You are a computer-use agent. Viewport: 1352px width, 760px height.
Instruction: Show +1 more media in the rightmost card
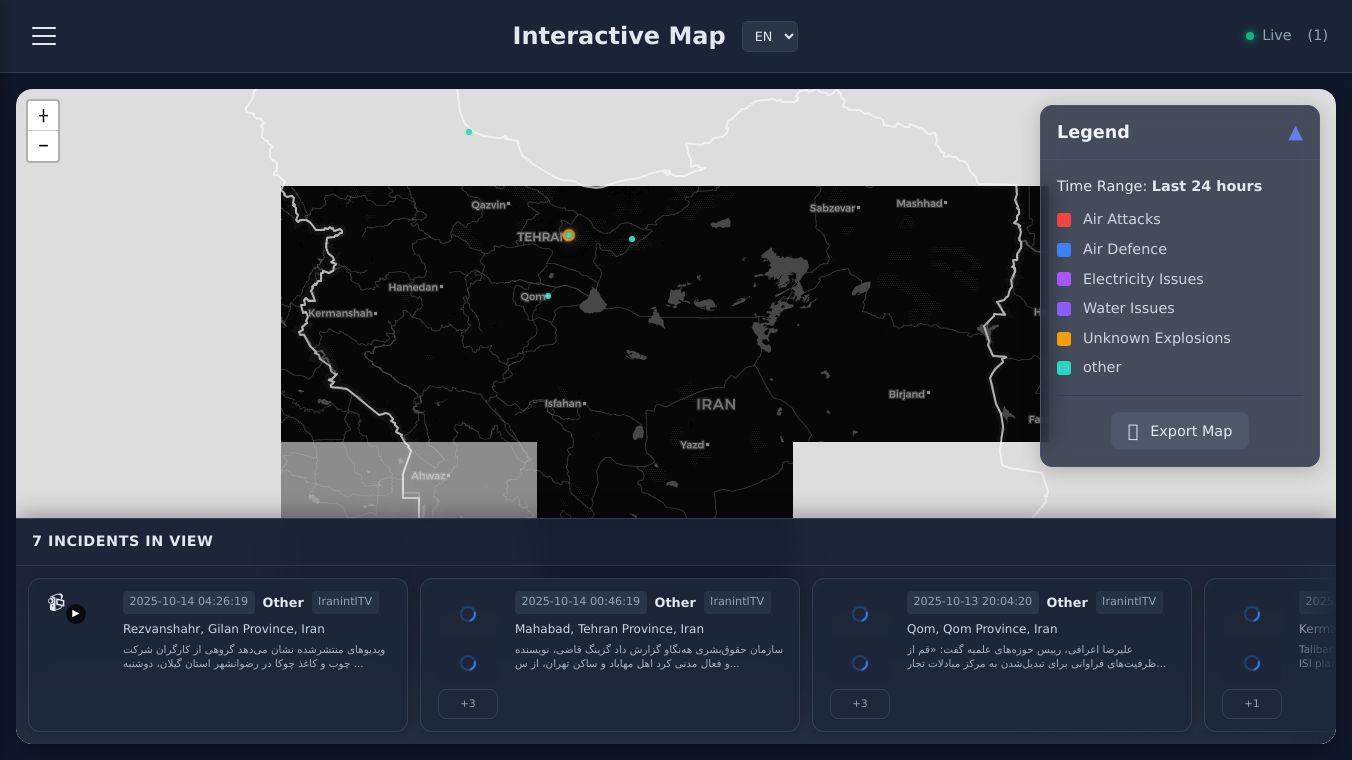click(x=1252, y=704)
